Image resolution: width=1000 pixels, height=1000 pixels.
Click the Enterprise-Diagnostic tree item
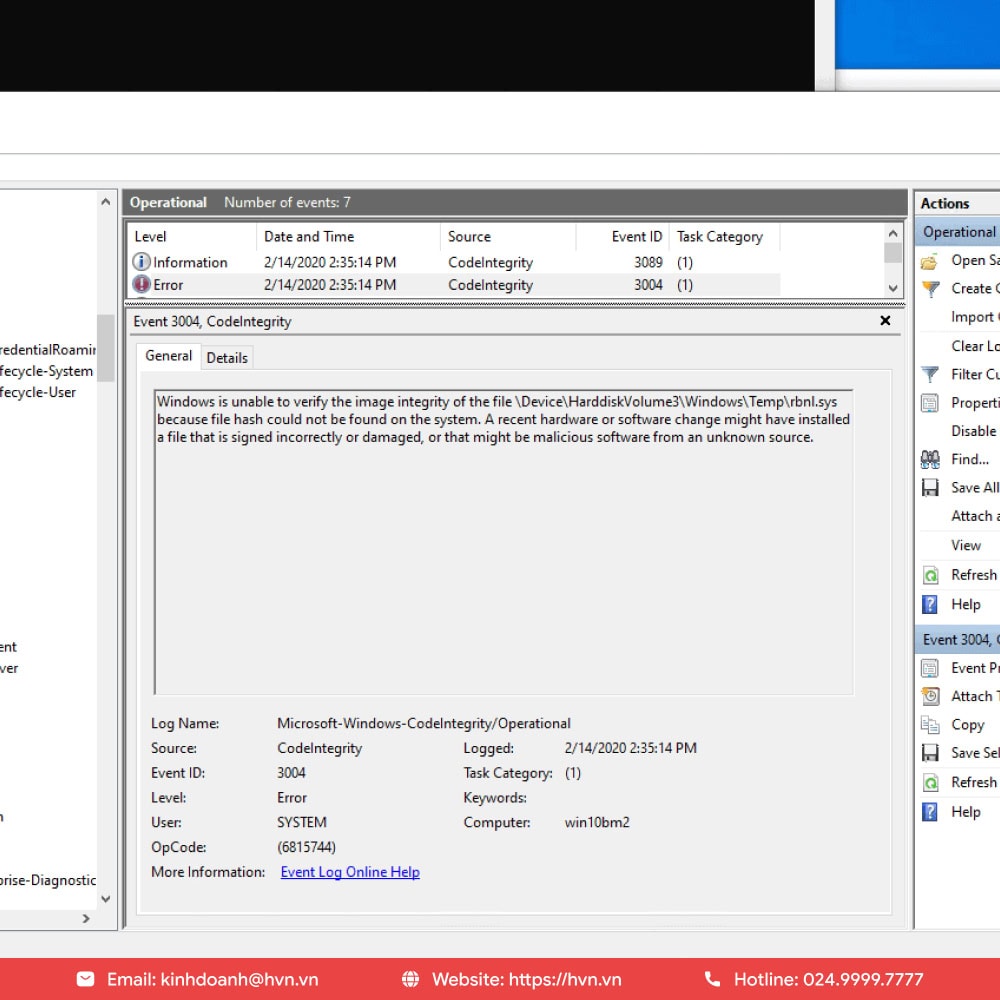[x=48, y=880]
